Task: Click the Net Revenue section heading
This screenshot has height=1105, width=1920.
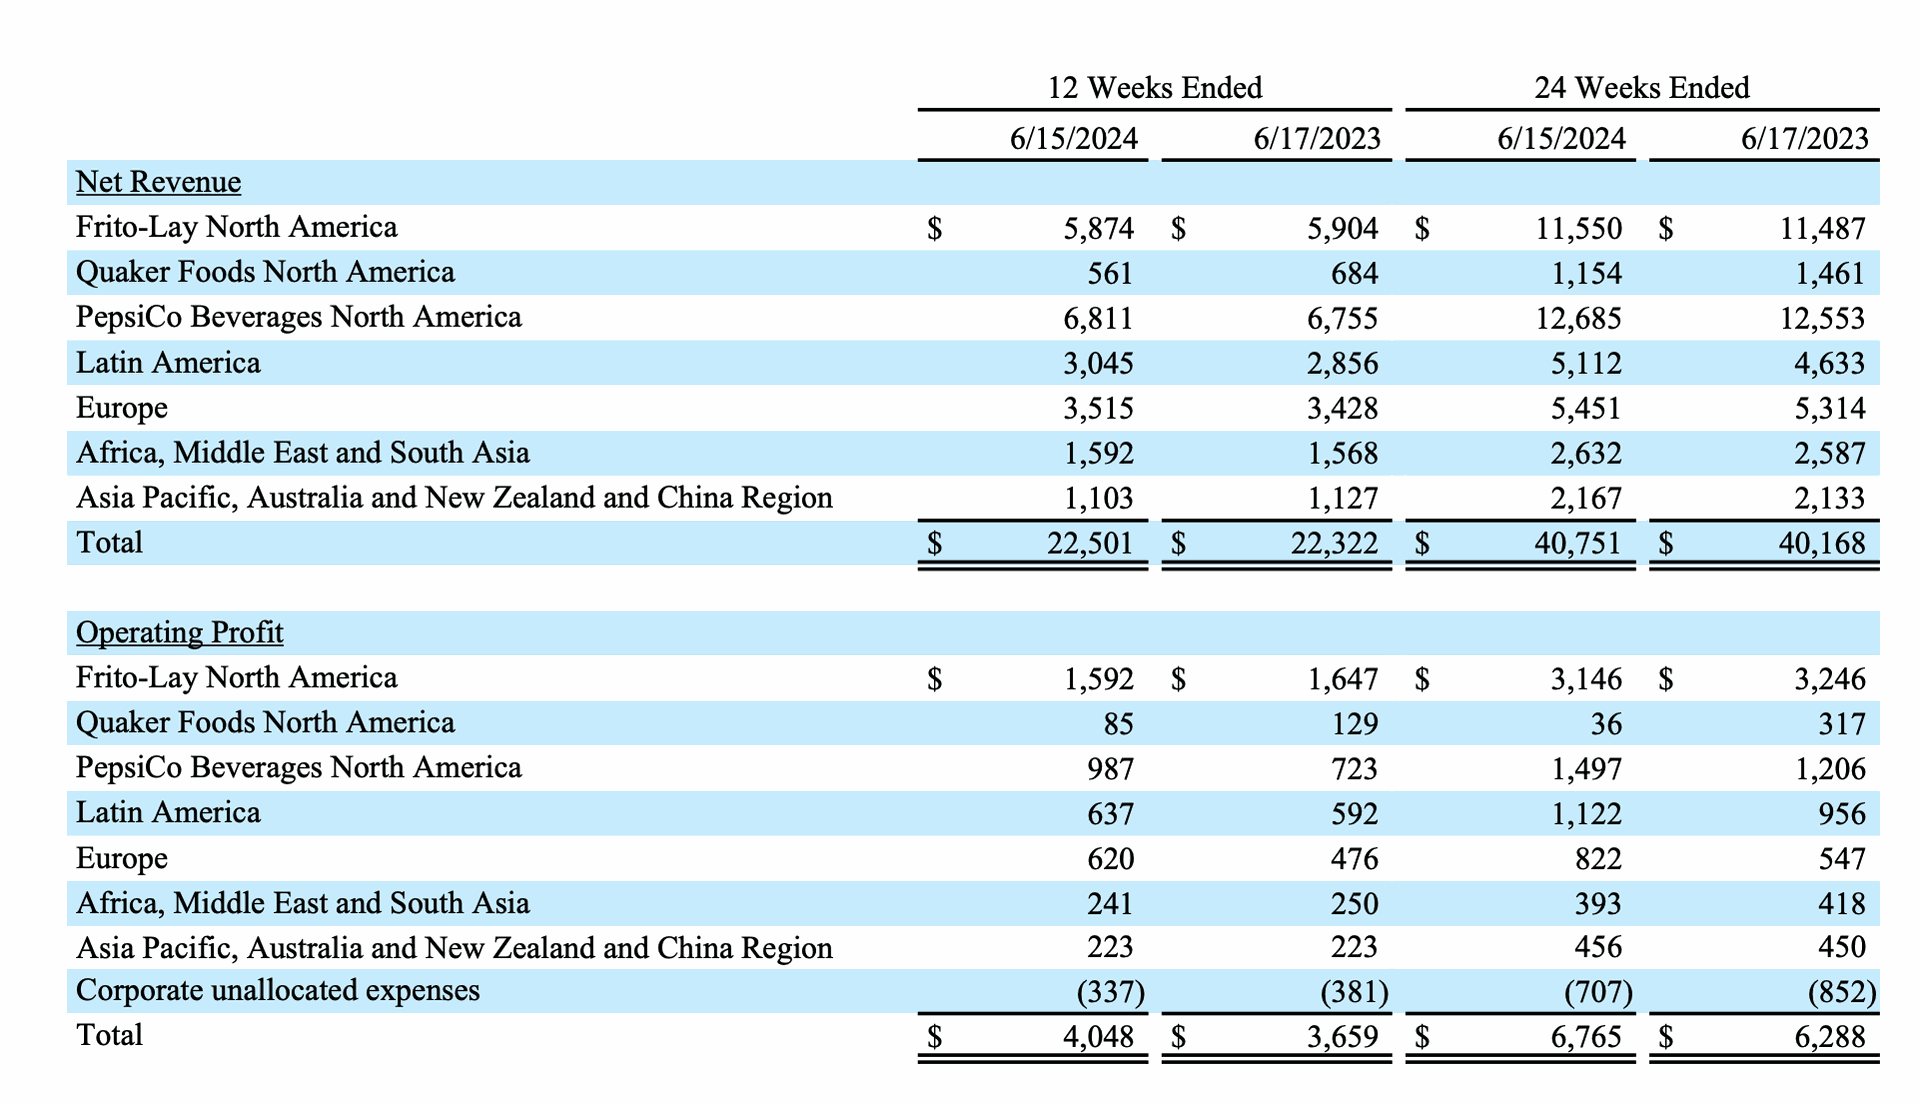Action: pos(158,182)
